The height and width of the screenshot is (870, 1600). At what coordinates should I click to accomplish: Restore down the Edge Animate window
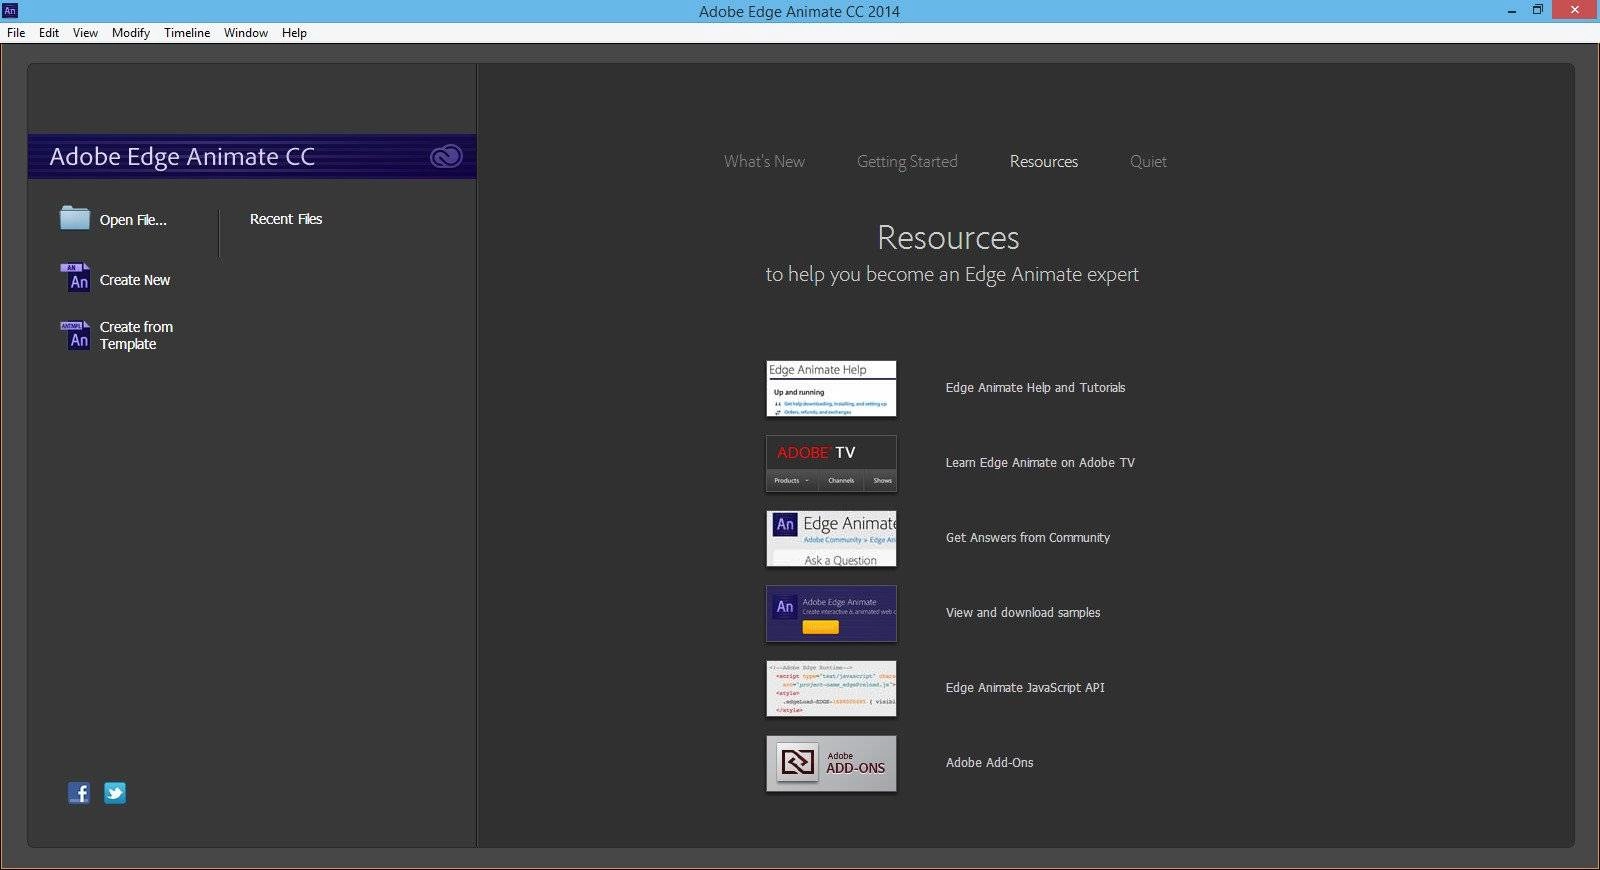(1538, 10)
